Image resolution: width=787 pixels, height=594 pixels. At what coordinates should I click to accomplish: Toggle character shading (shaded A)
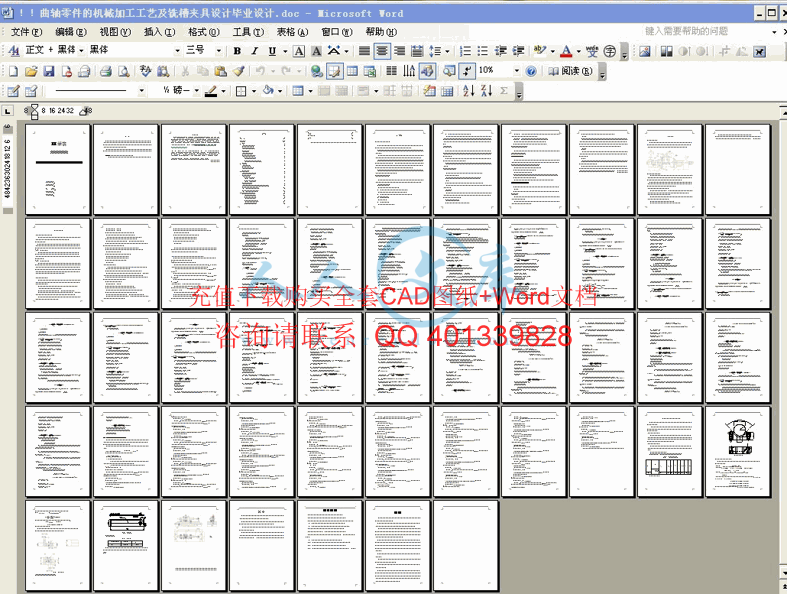point(316,51)
